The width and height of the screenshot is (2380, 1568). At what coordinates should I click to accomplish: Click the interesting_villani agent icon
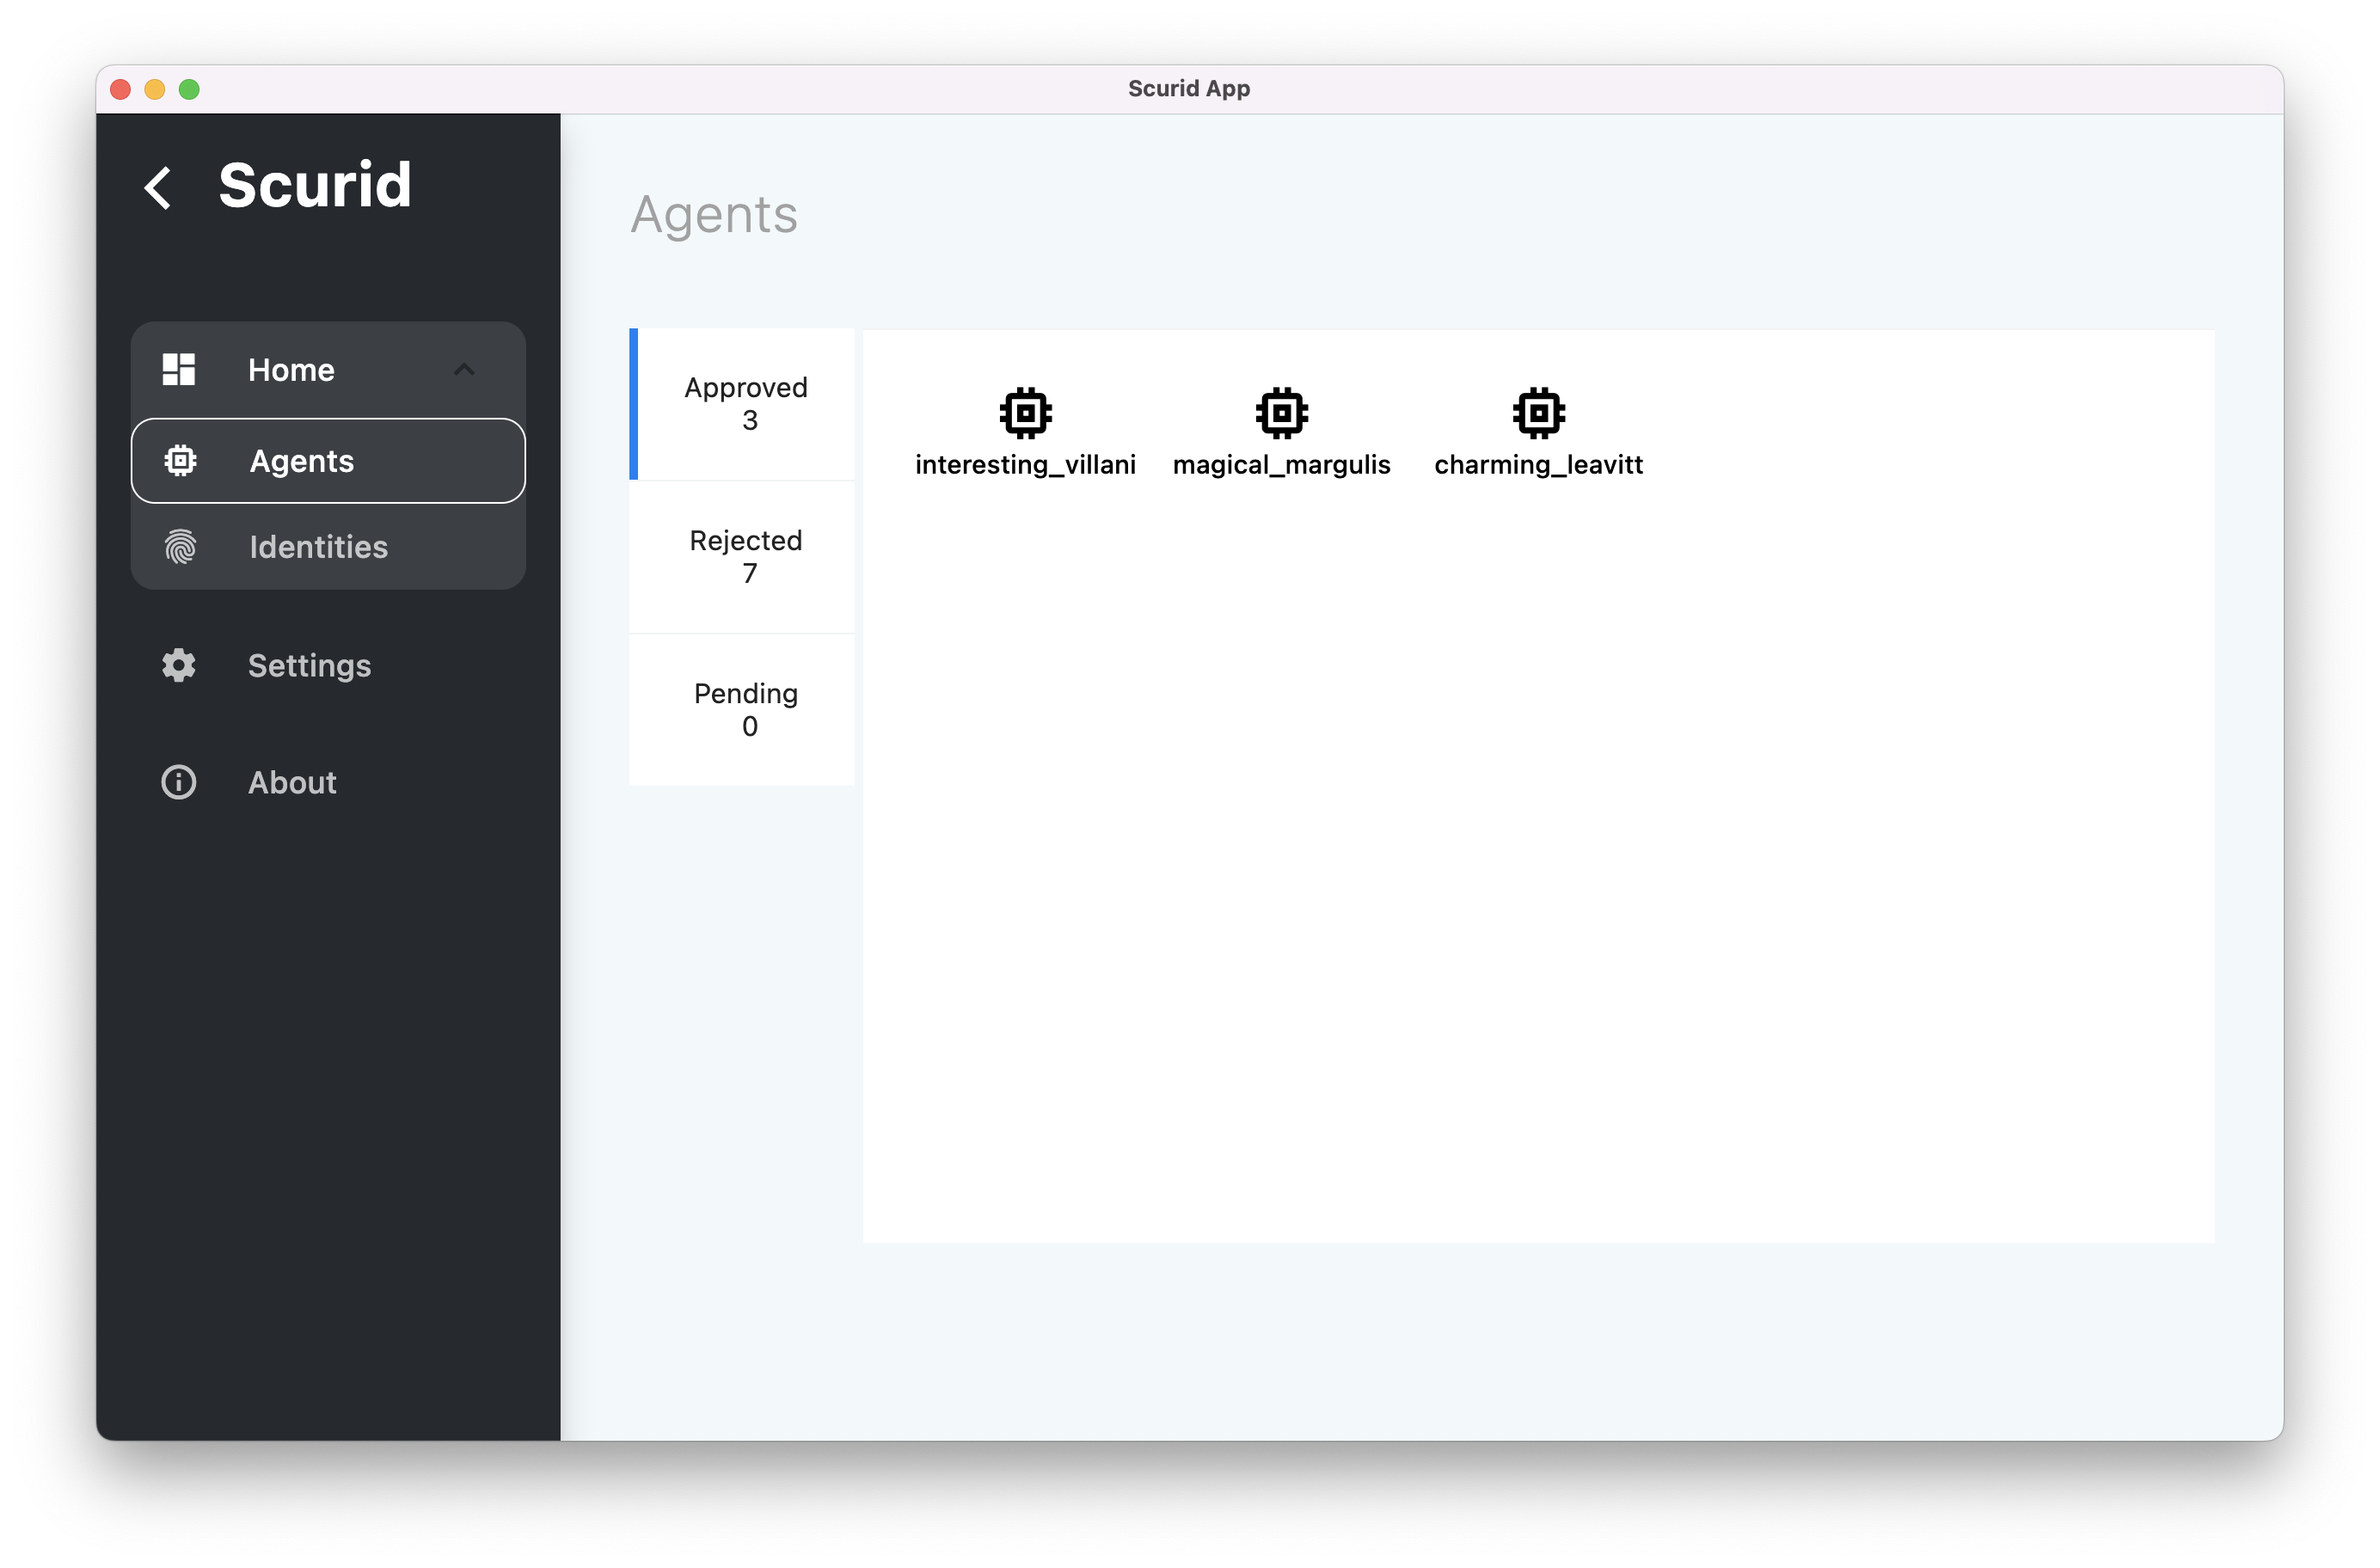click(x=1026, y=413)
